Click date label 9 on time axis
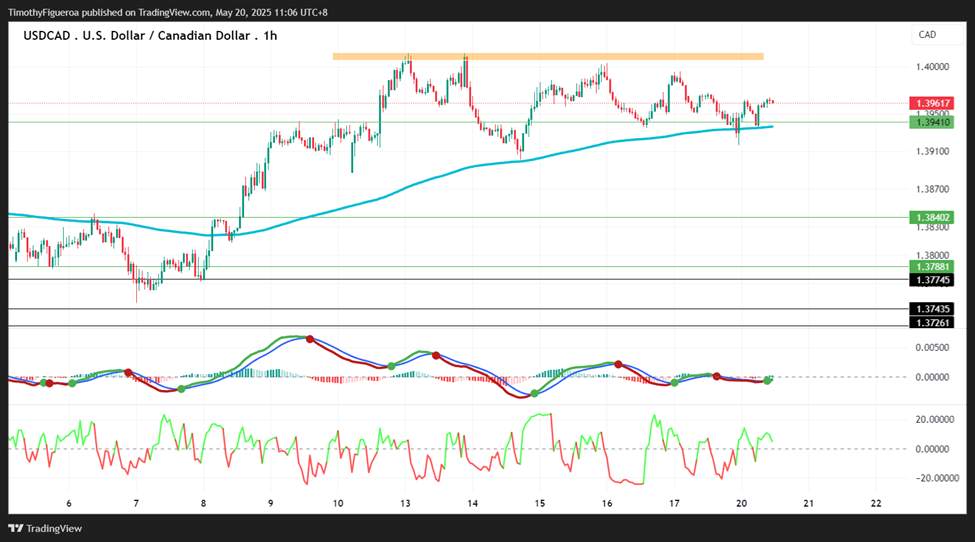Screen dimensions: 975x542 pyautogui.click(x=270, y=503)
